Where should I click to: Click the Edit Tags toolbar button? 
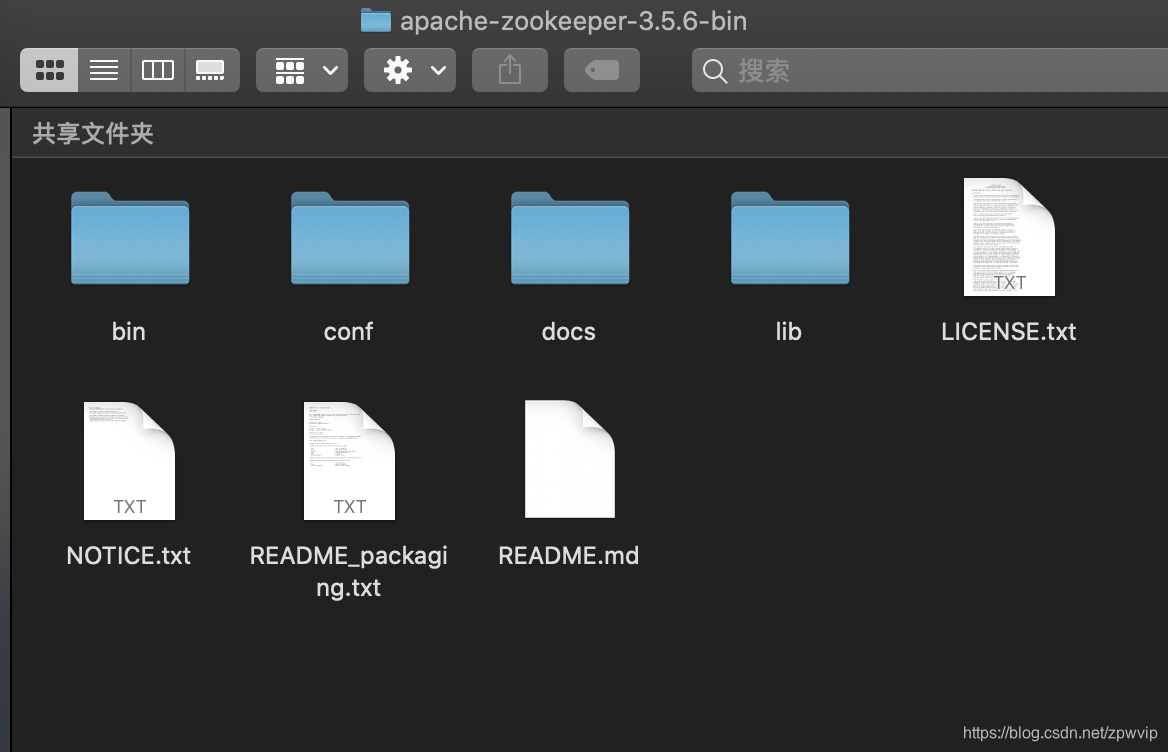coord(602,70)
